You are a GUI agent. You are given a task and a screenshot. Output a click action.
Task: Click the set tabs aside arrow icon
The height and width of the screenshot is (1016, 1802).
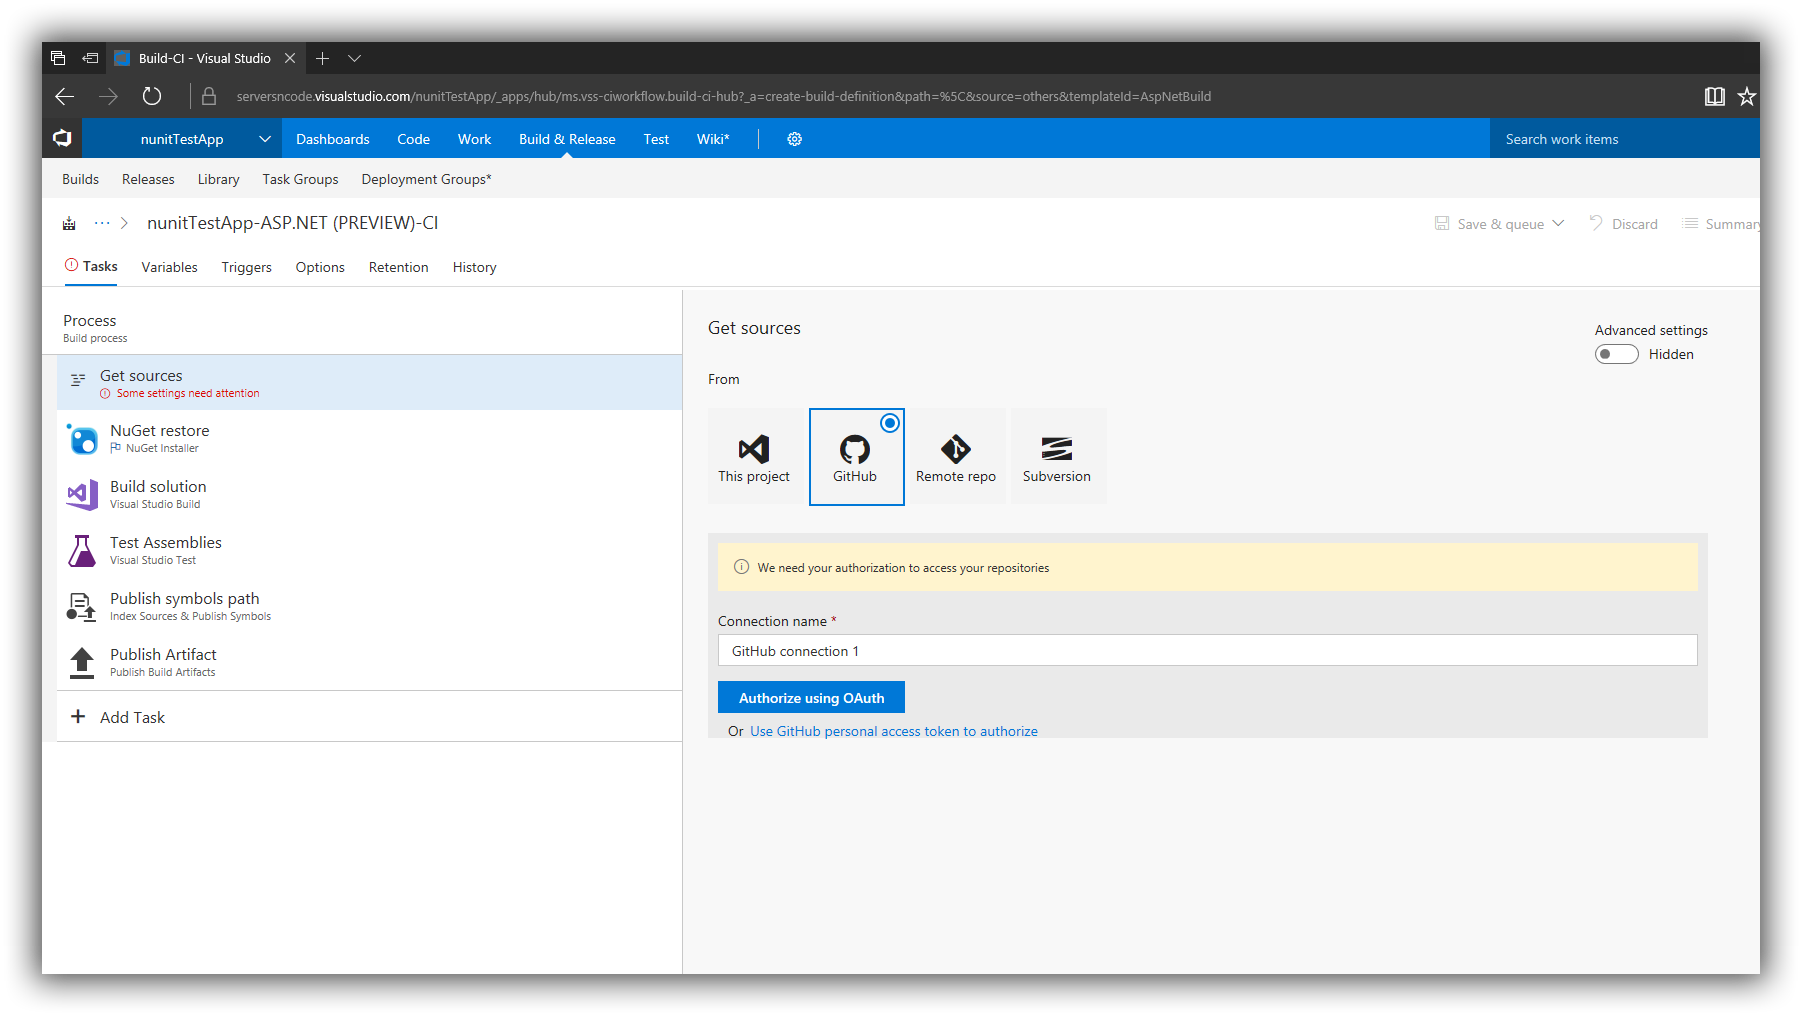coord(90,58)
